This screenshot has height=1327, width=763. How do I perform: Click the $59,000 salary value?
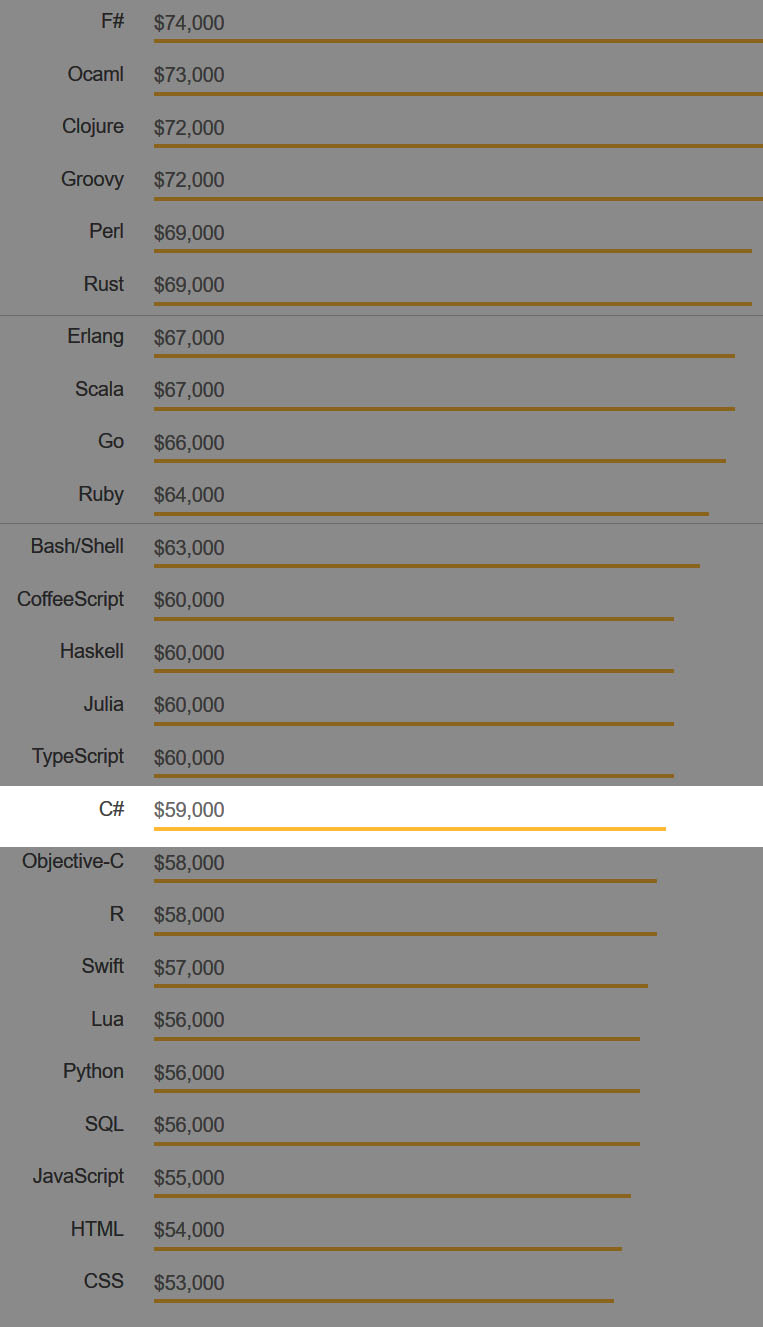point(189,810)
